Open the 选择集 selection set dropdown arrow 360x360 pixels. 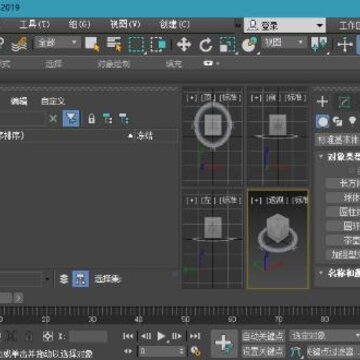(x=47, y=279)
